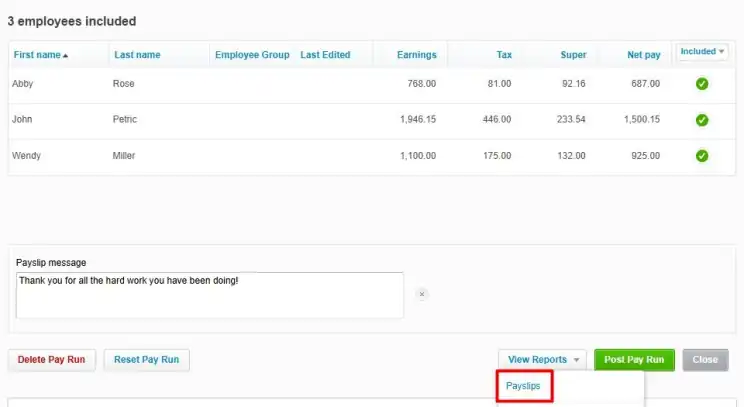744x407 pixels.
Task: Sort by Super column header
Action: point(573,55)
